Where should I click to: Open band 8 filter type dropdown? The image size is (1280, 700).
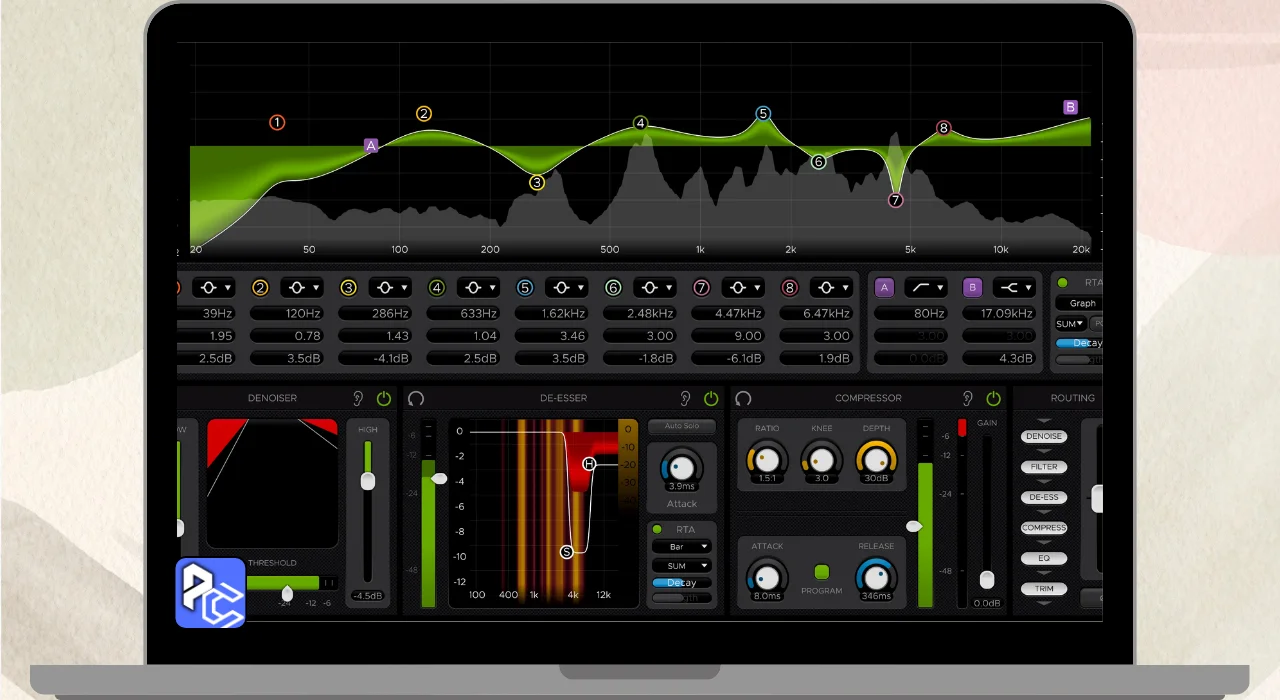[831, 288]
